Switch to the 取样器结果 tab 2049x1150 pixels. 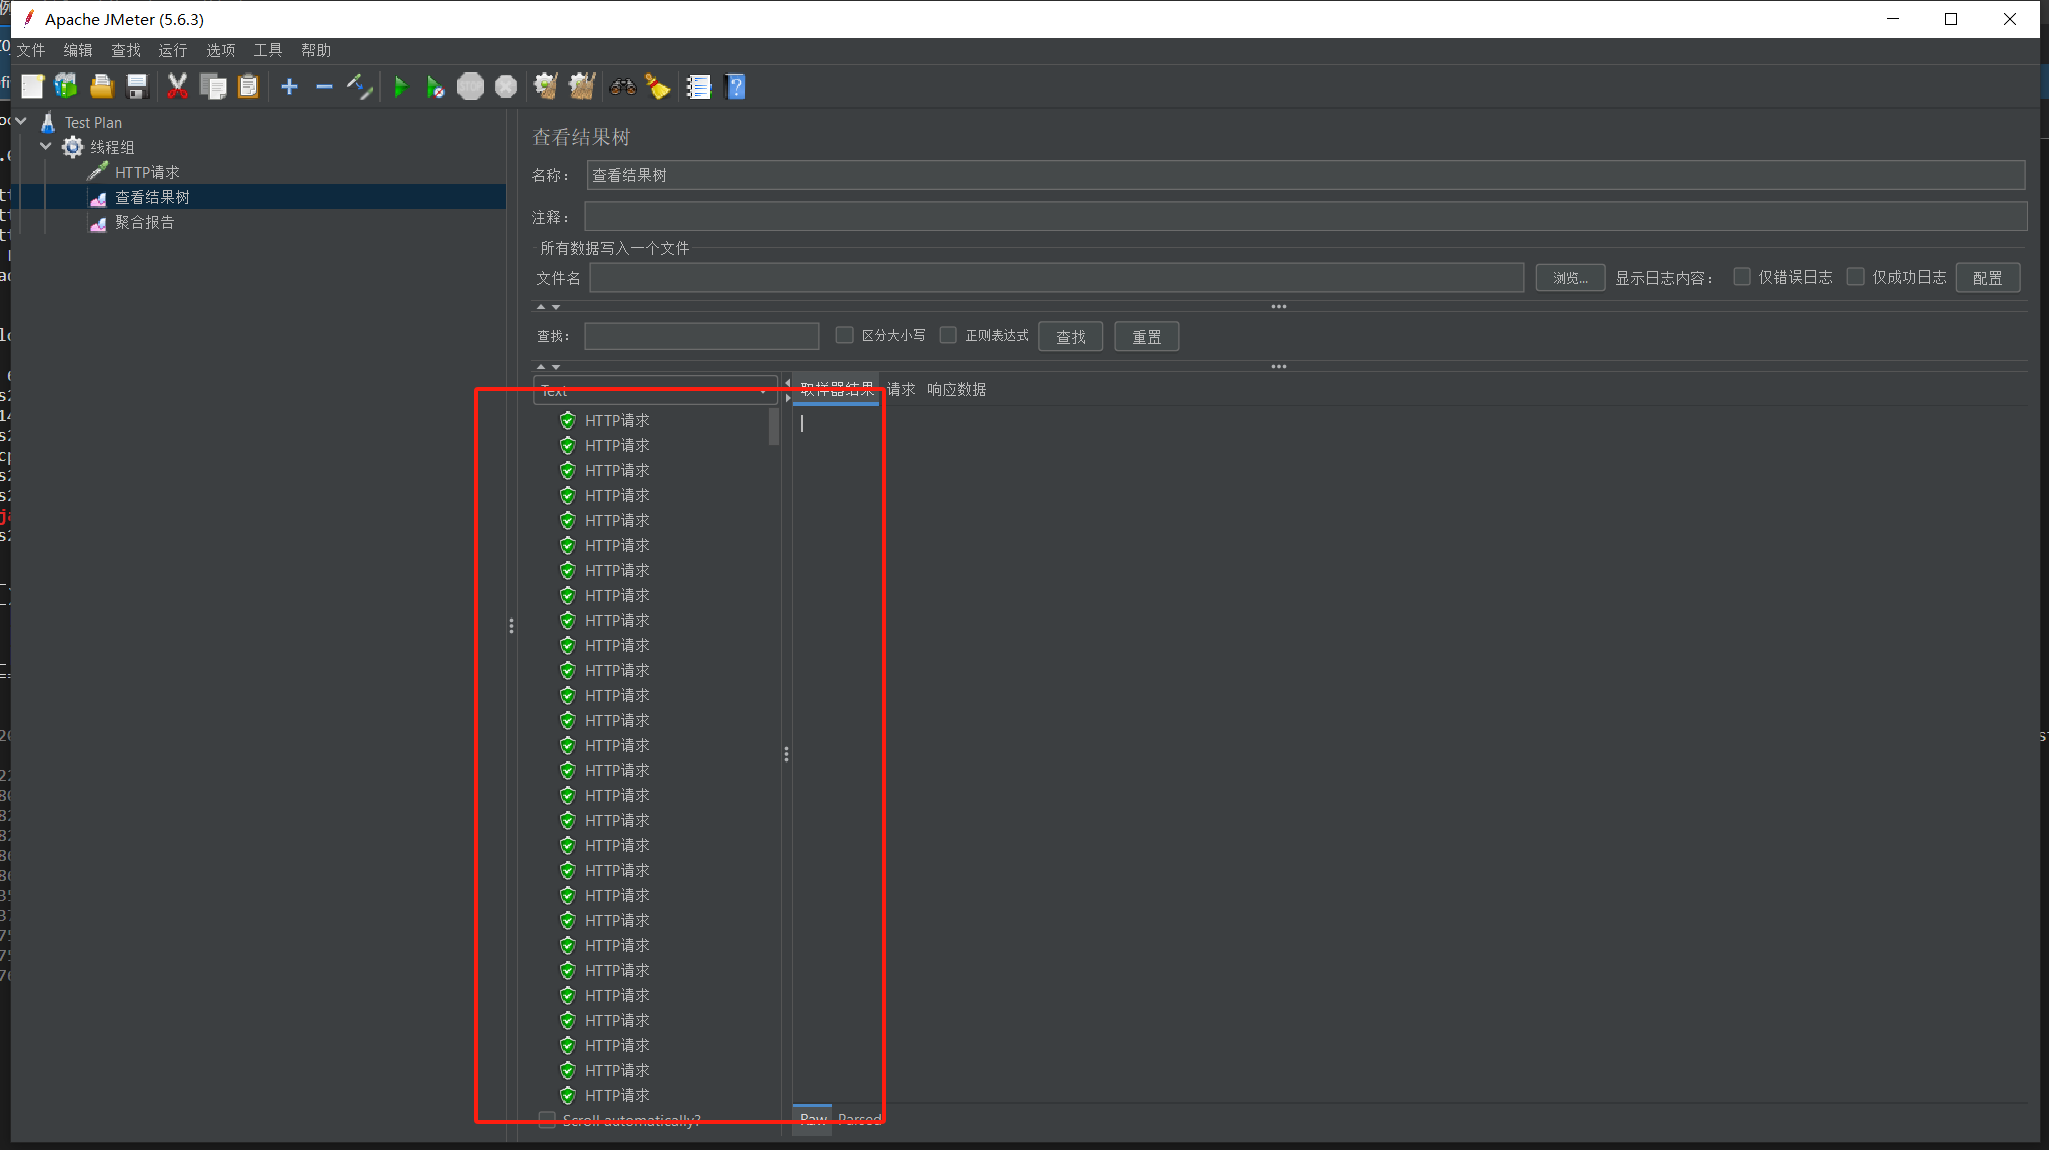pyautogui.click(x=837, y=389)
